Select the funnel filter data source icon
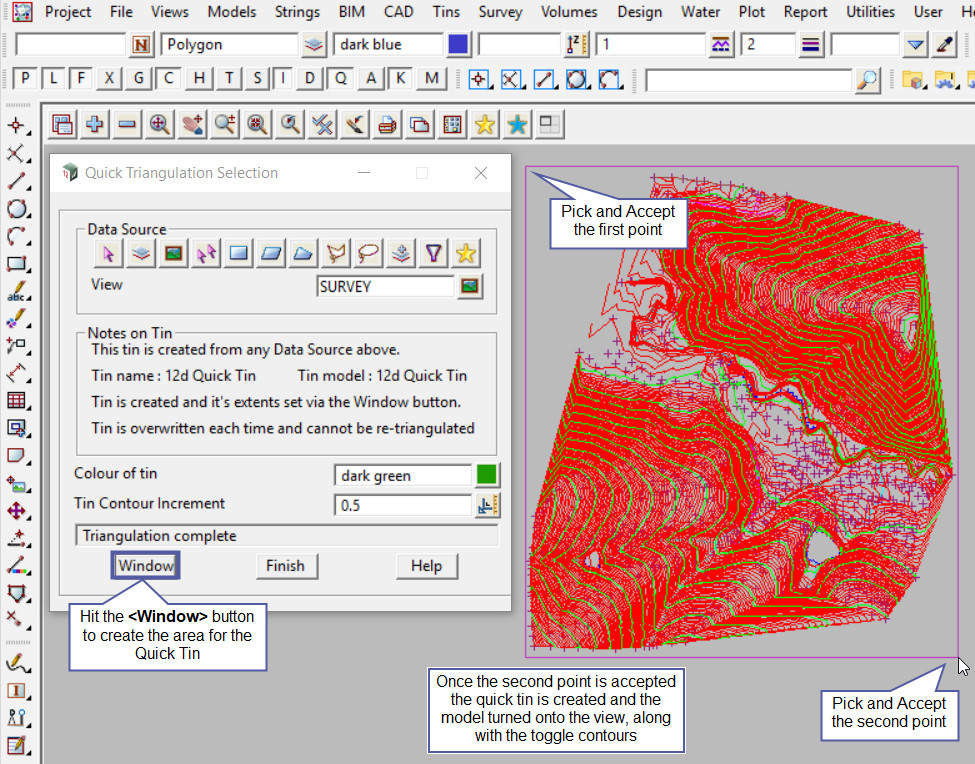Screen dimensions: 975x764 [x=432, y=254]
